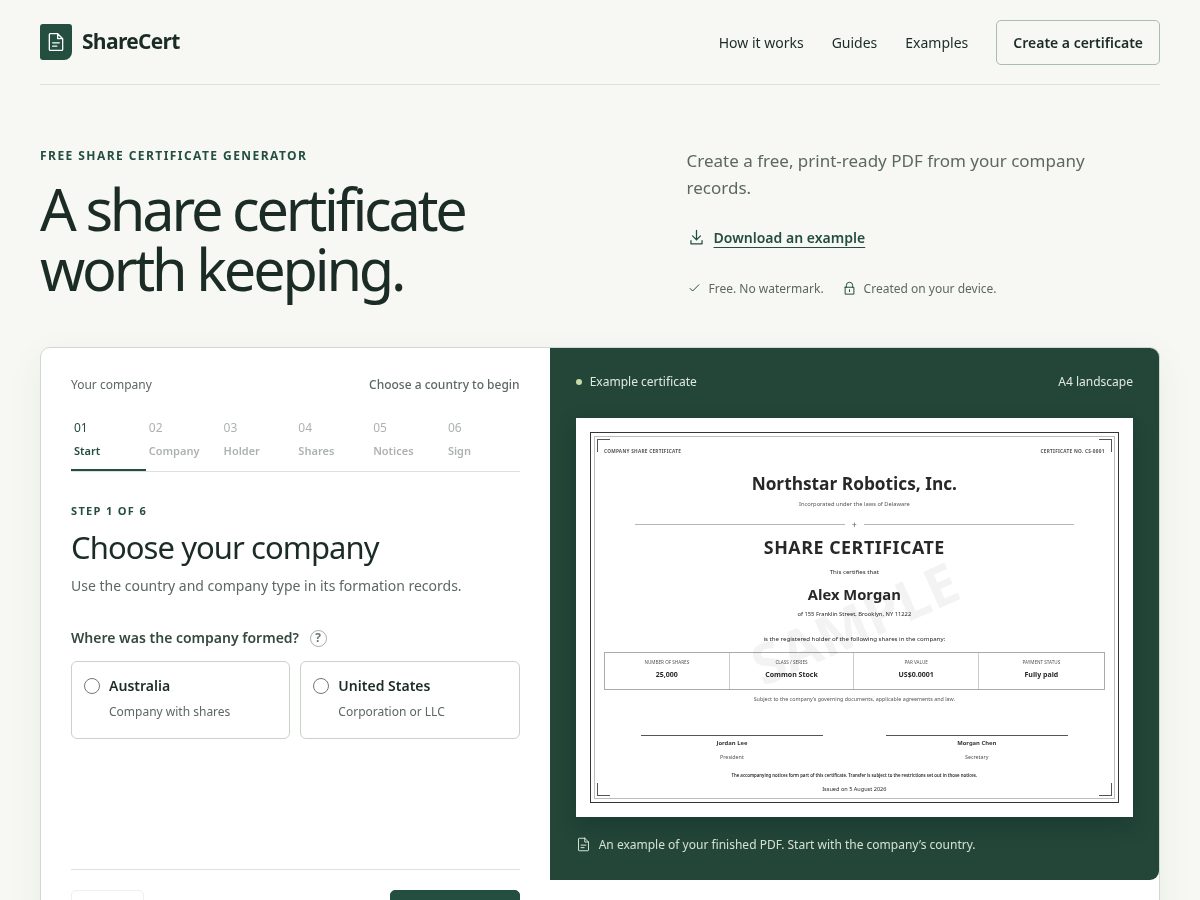This screenshot has height=900, width=1200.
Task: Go to step 02 Company tab
Action: tap(183, 439)
